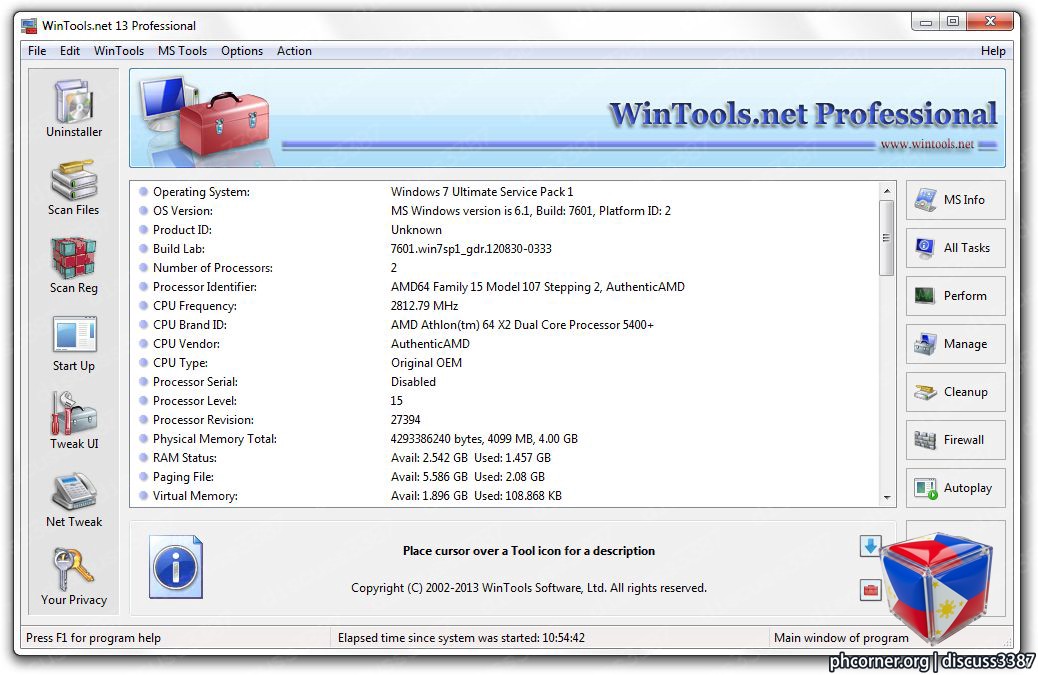The image size is (1038, 675).
Task: Click the '7601.win7sp1_gdr.120830-0333' value
Action: pyautogui.click(x=471, y=249)
